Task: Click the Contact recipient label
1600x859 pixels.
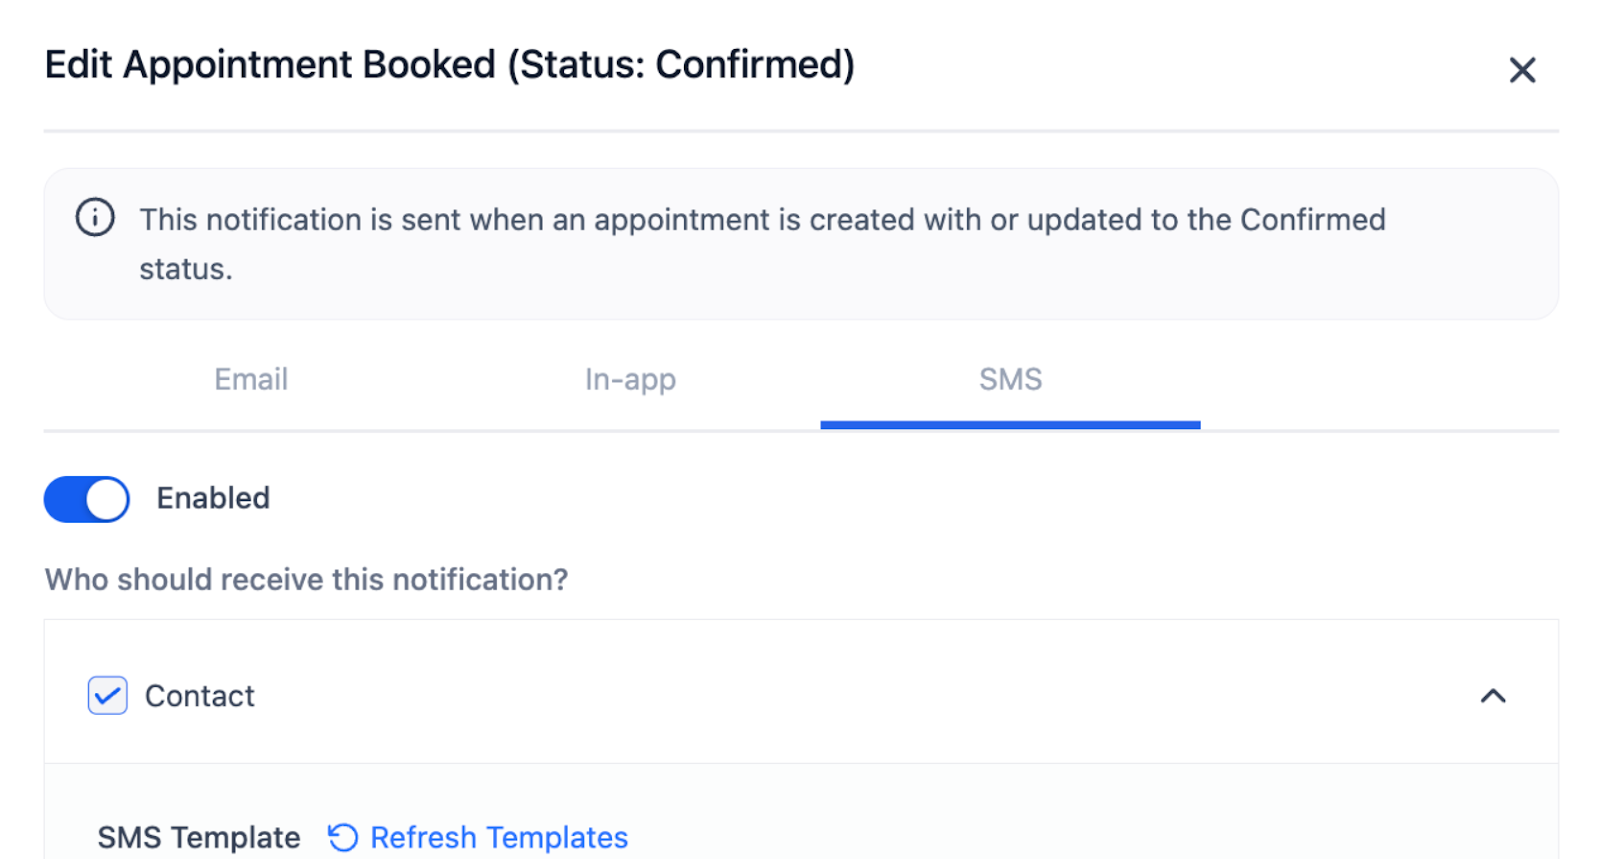Action: (x=200, y=696)
